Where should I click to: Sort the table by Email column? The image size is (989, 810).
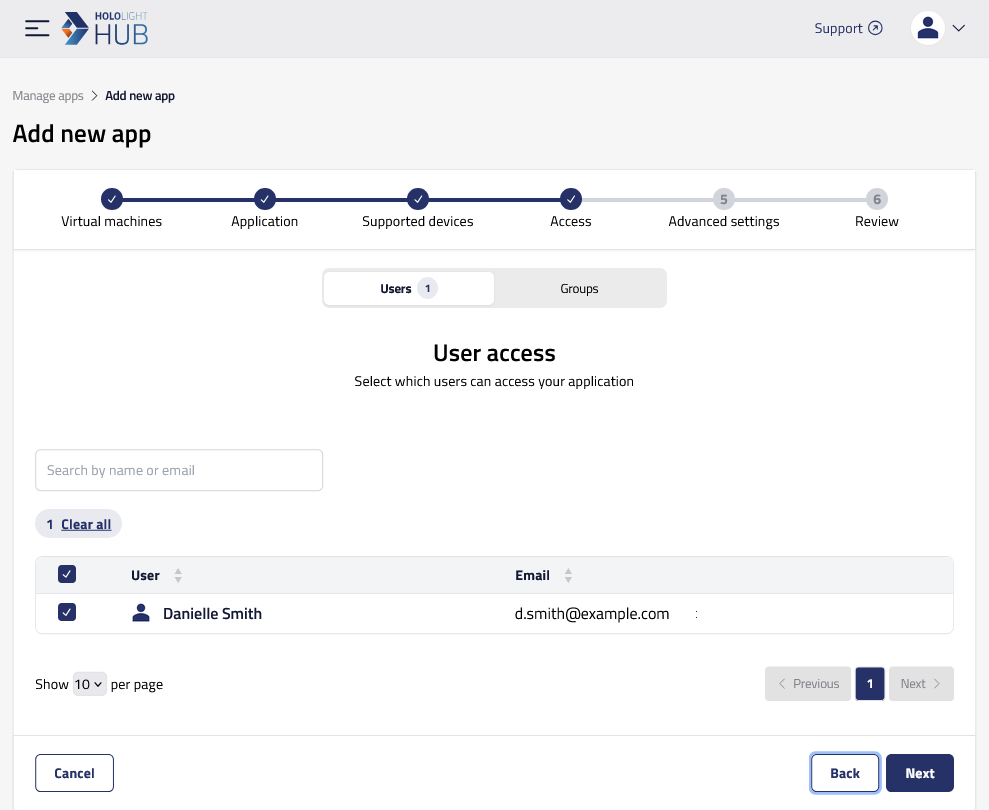click(568, 575)
